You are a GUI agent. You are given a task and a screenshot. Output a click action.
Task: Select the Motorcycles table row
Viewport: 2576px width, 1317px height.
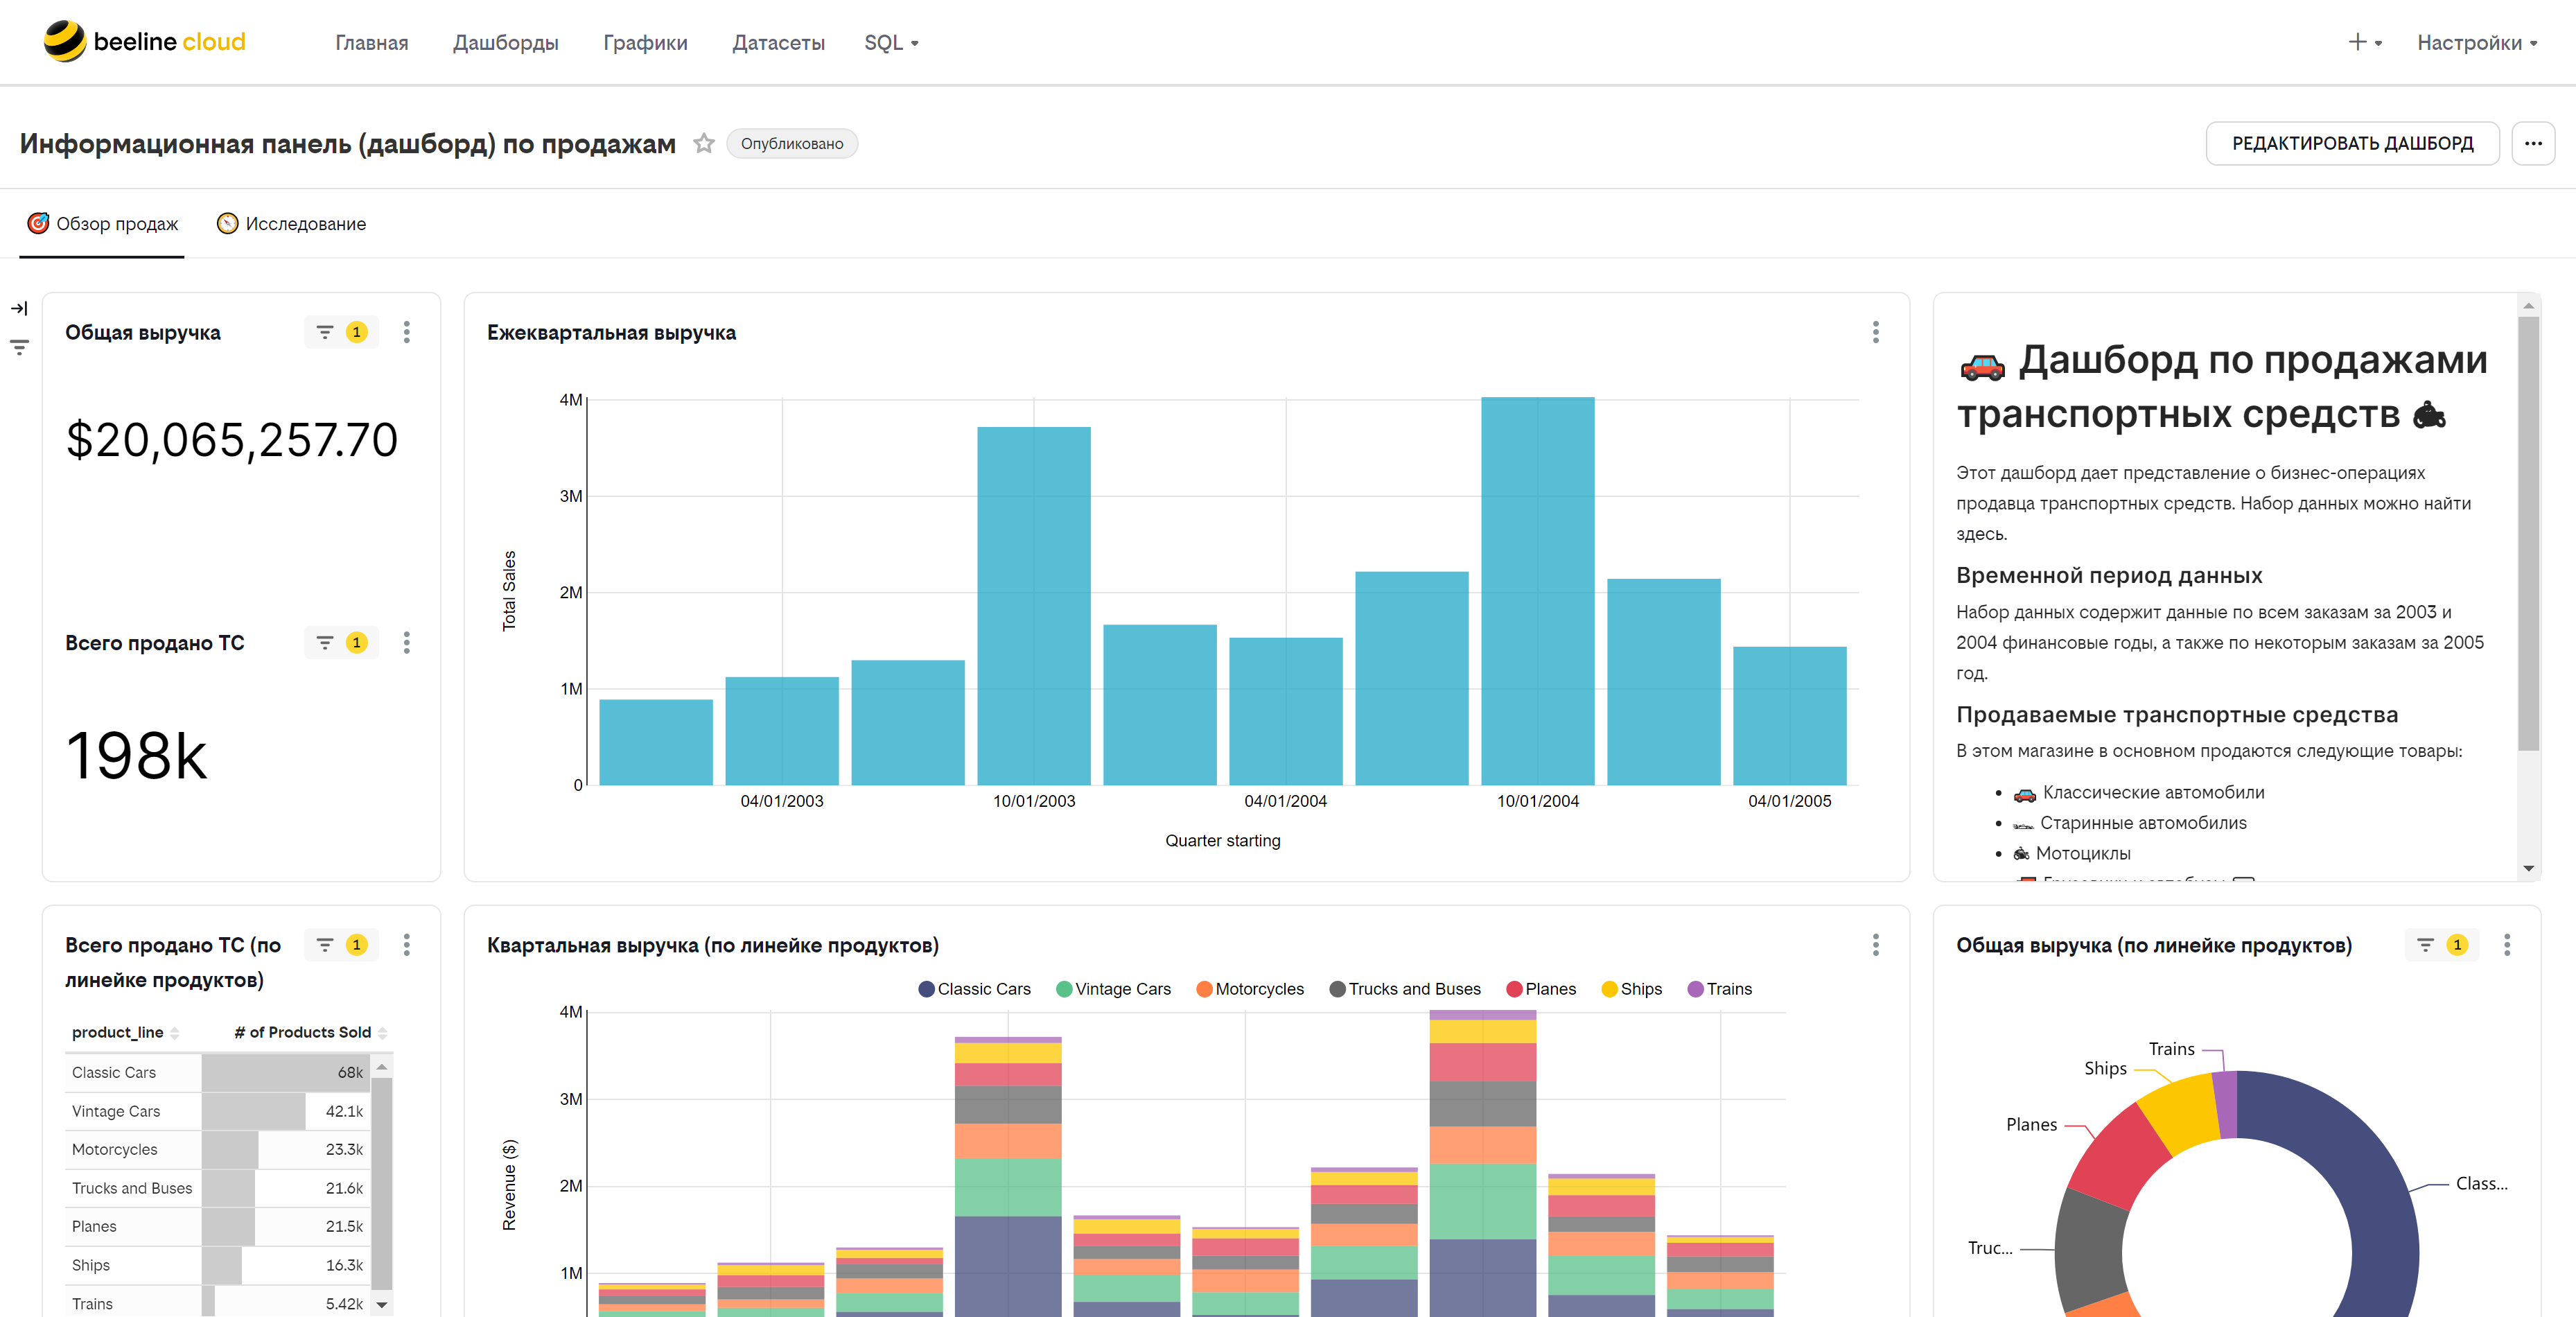[218, 1149]
